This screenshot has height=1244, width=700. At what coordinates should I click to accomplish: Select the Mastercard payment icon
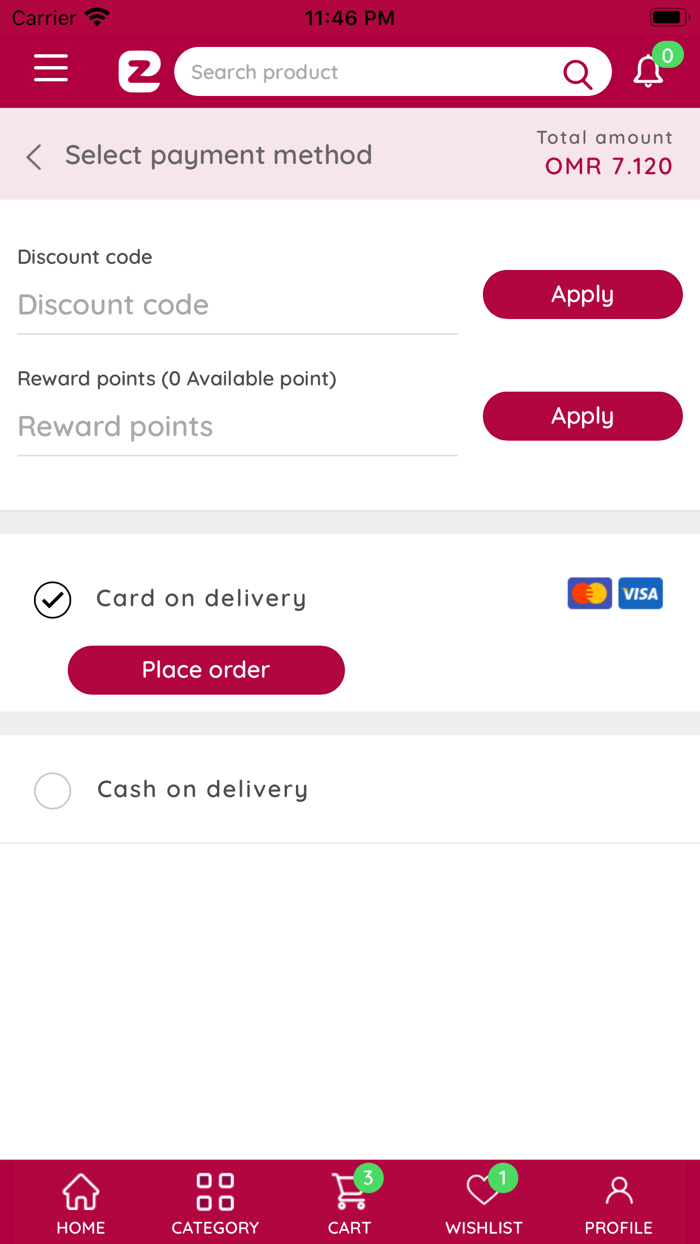(x=589, y=593)
